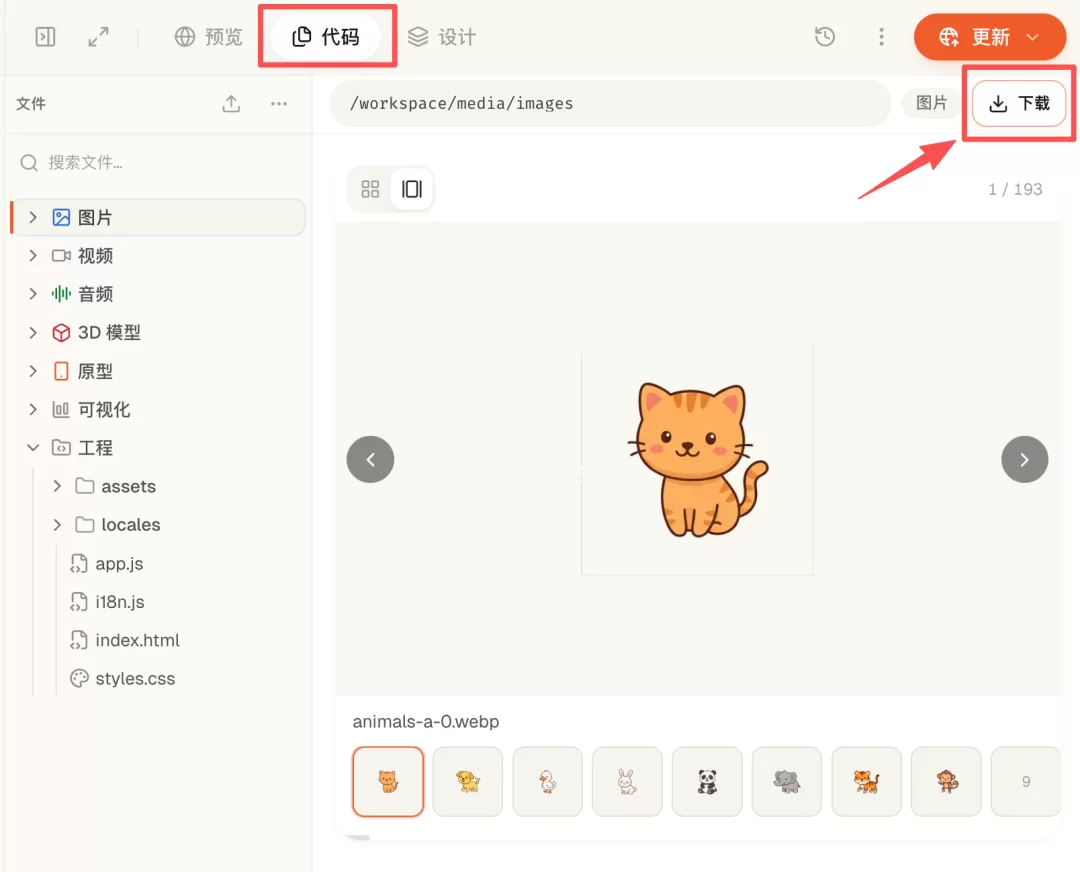Click the 视频 camera icon
Image resolution: width=1080 pixels, height=872 pixels.
[61, 256]
